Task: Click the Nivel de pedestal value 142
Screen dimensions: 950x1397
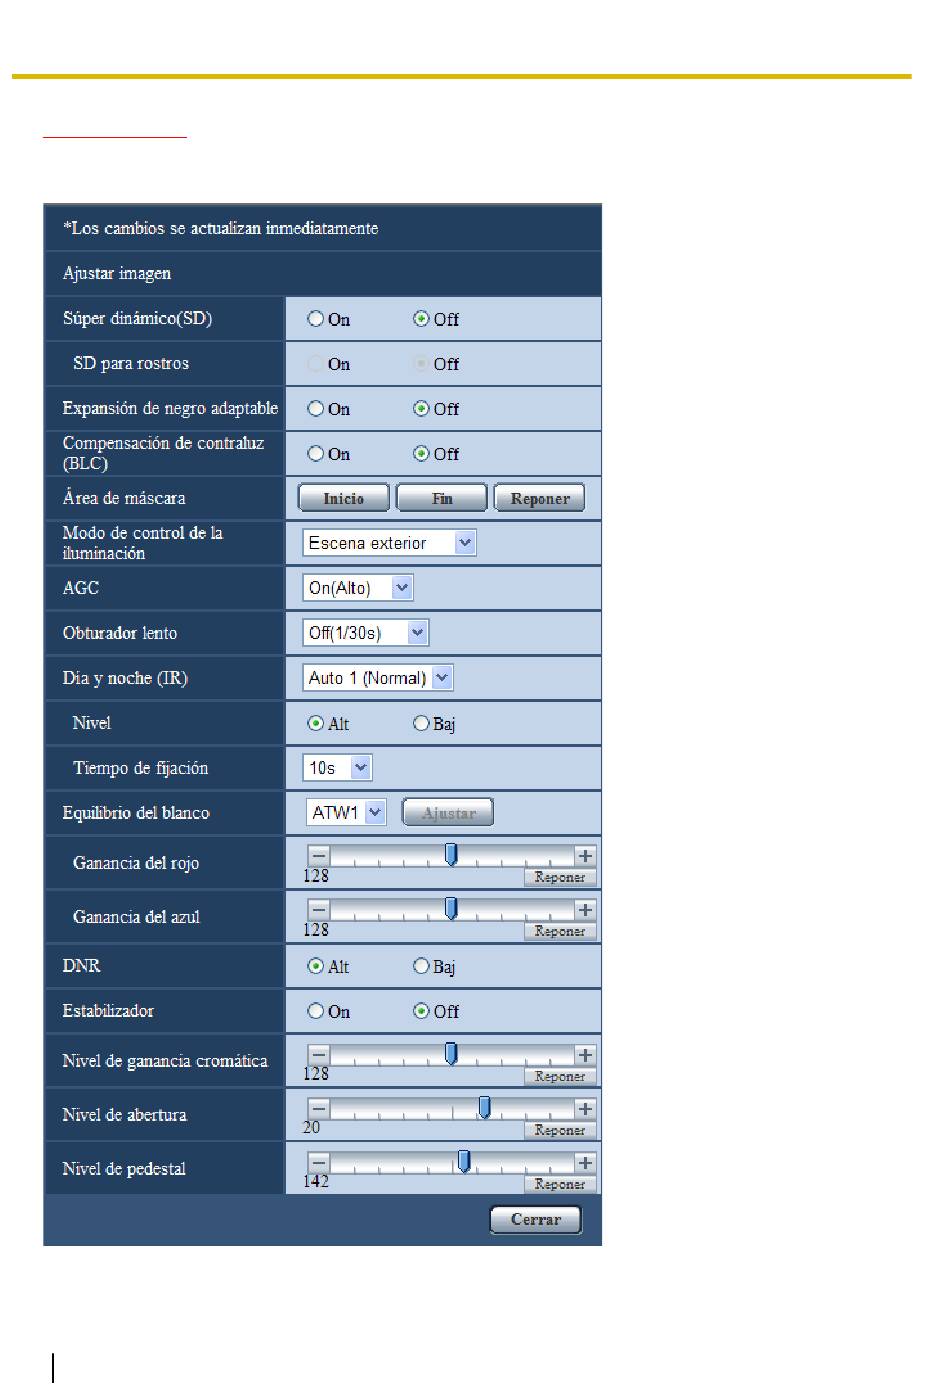Action: click(x=316, y=1181)
